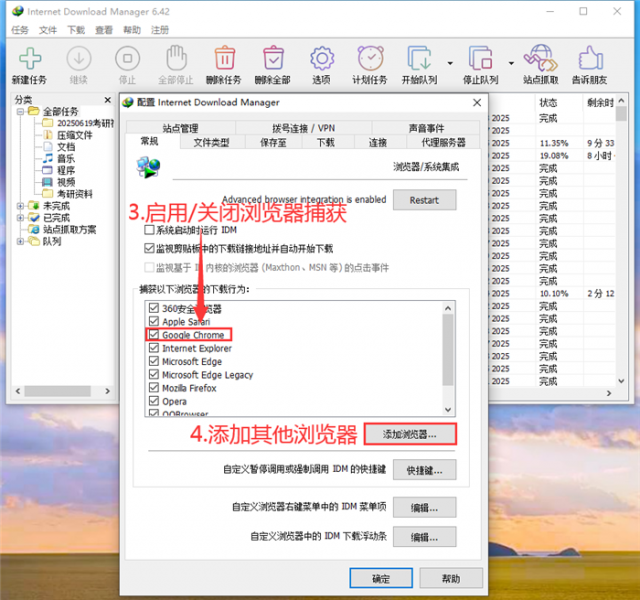Click the 确定 button
640x600 pixels.
pyautogui.click(x=381, y=578)
